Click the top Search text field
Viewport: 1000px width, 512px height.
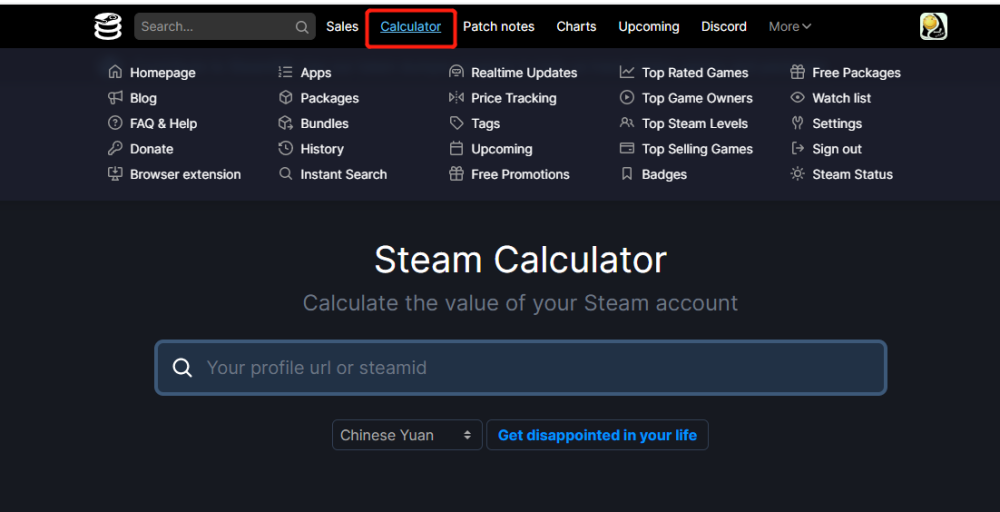pyautogui.click(x=215, y=27)
